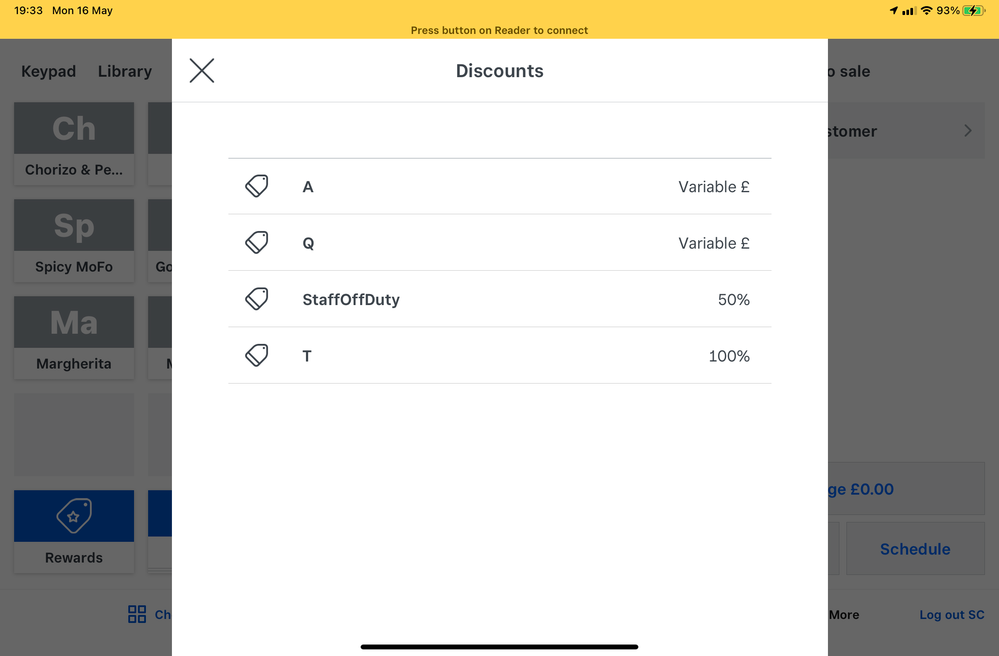Screen dimensions: 999x656
Task: Tap the tag icon beside discount T
Action: click(x=257, y=356)
